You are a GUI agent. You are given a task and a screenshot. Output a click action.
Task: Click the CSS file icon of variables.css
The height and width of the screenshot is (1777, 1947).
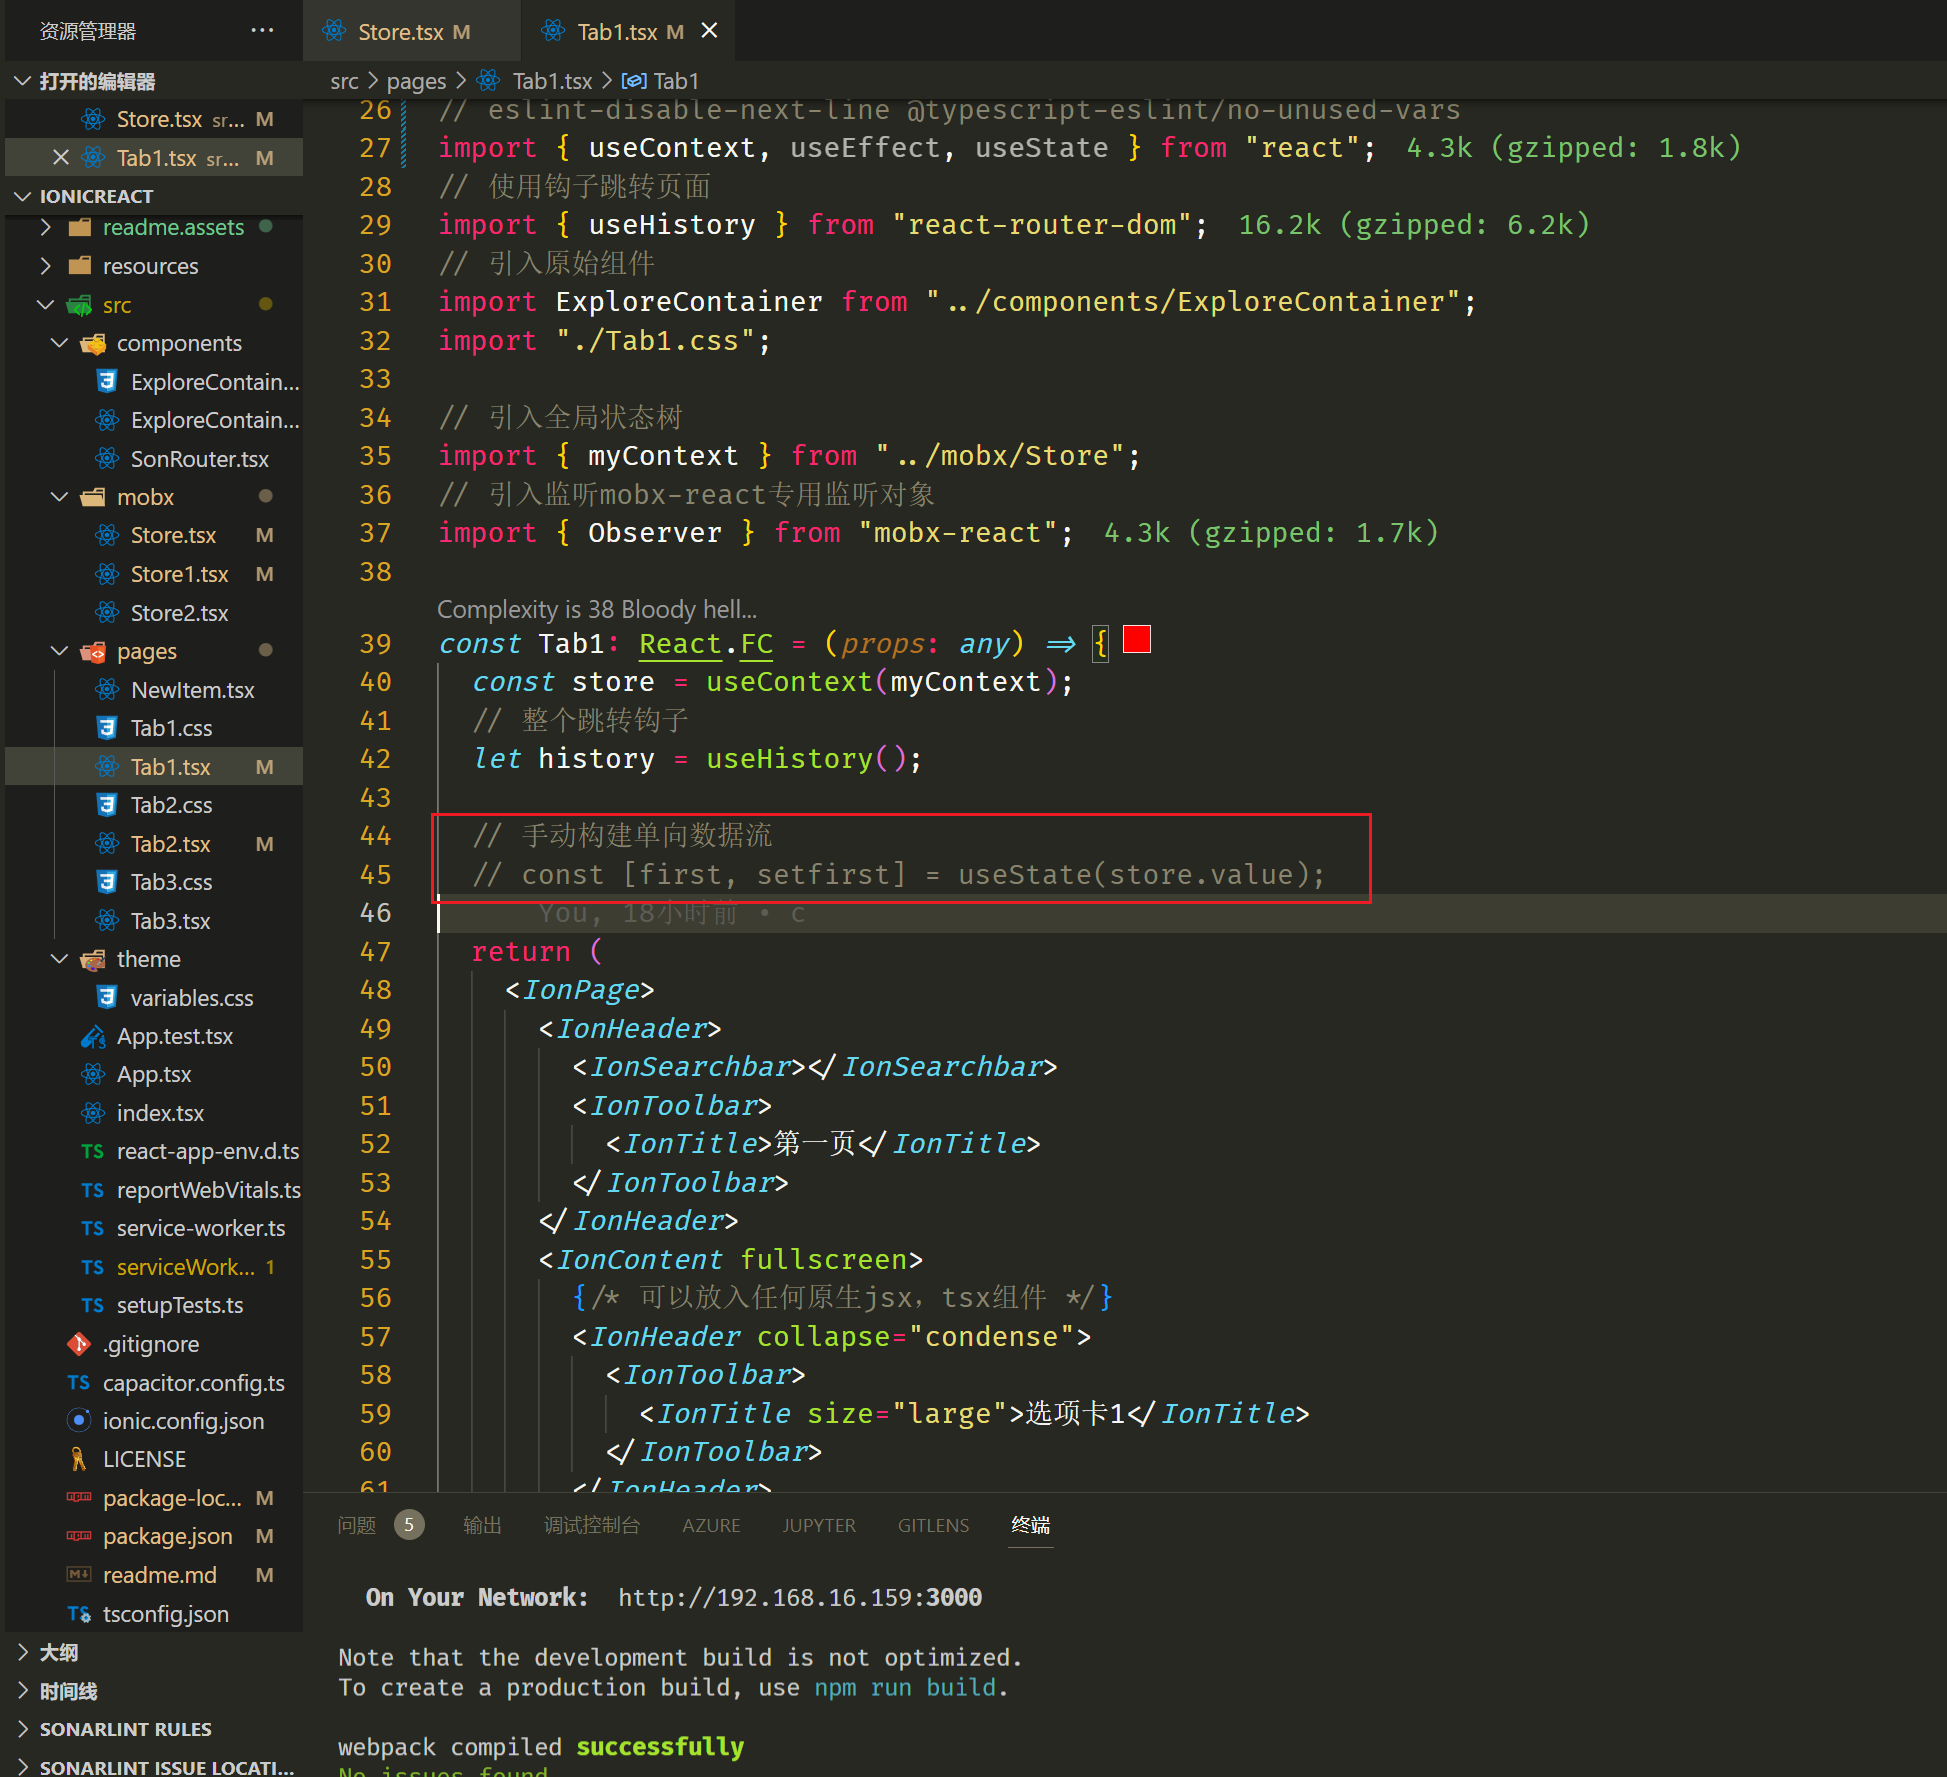pyautogui.click(x=107, y=997)
